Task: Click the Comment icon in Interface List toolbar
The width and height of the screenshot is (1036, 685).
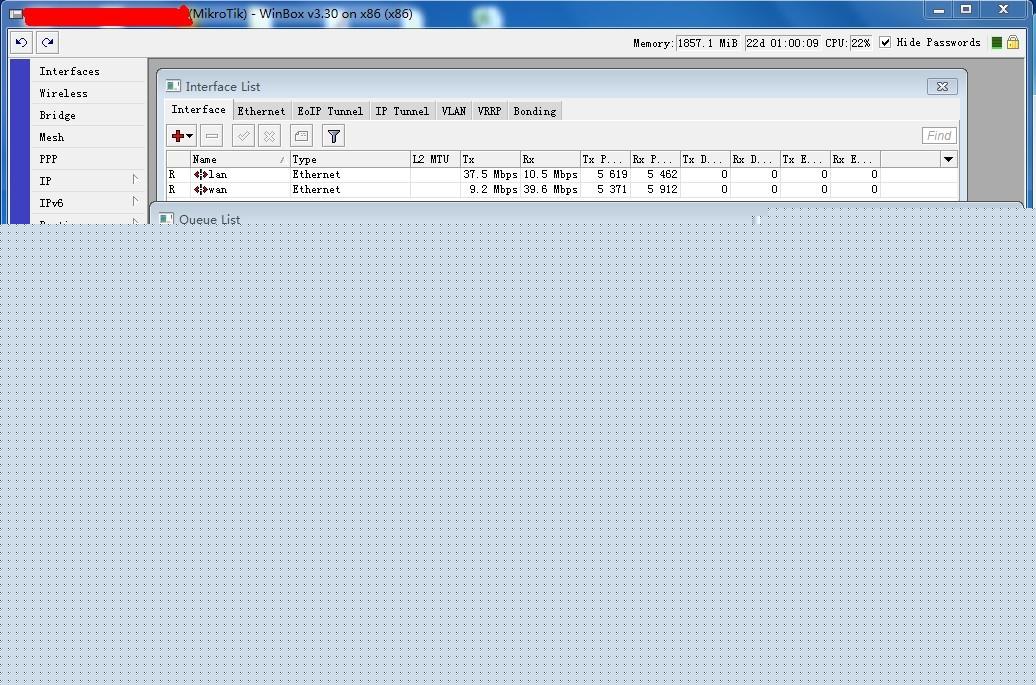Action: pos(301,136)
